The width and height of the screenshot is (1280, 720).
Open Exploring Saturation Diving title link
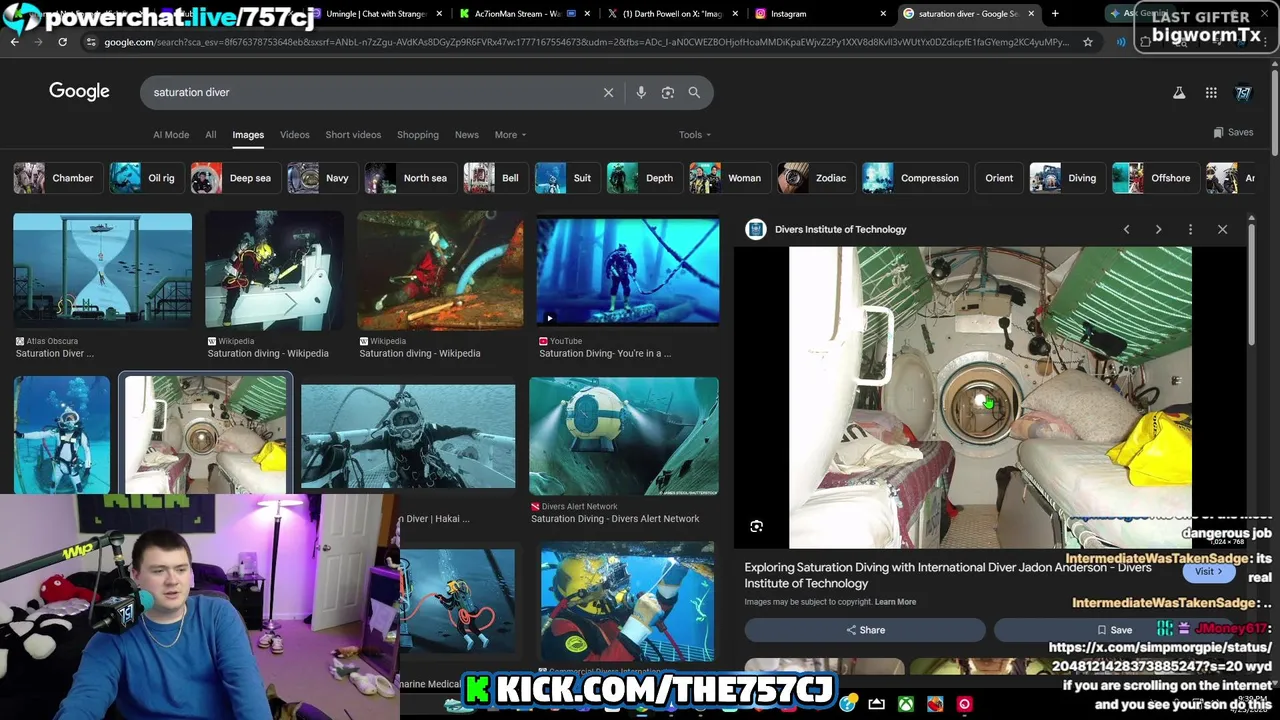pyautogui.click(x=947, y=575)
